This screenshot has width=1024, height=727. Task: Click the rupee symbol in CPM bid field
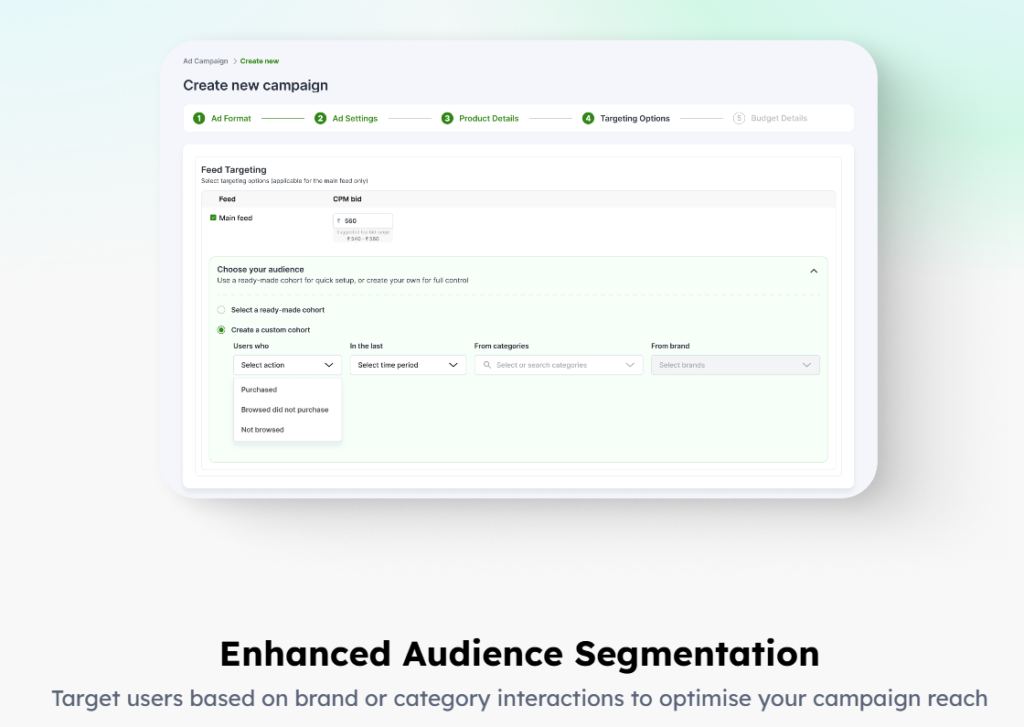click(x=338, y=221)
